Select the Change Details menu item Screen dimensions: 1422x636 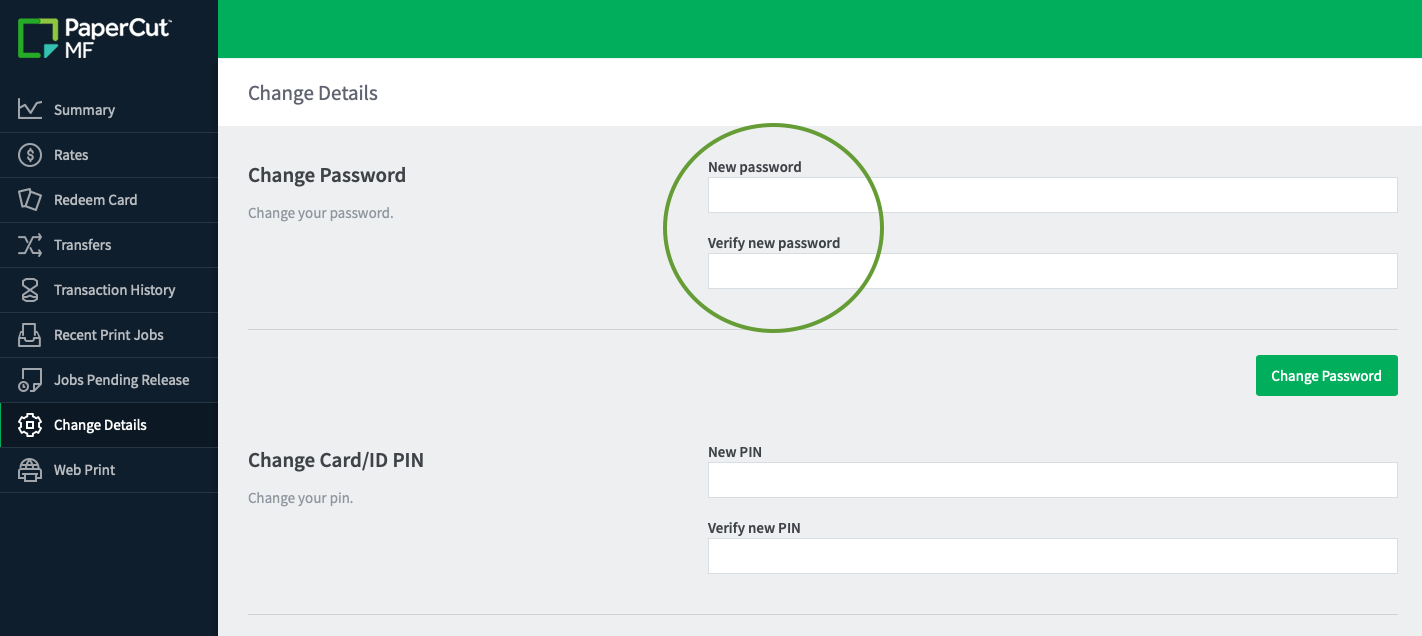(109, 425)
